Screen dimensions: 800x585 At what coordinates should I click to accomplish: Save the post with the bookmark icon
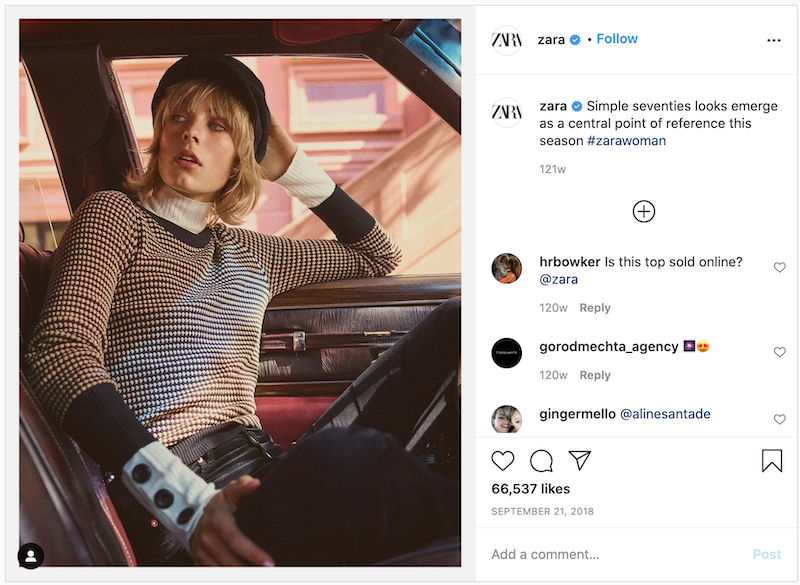[771, 461]
